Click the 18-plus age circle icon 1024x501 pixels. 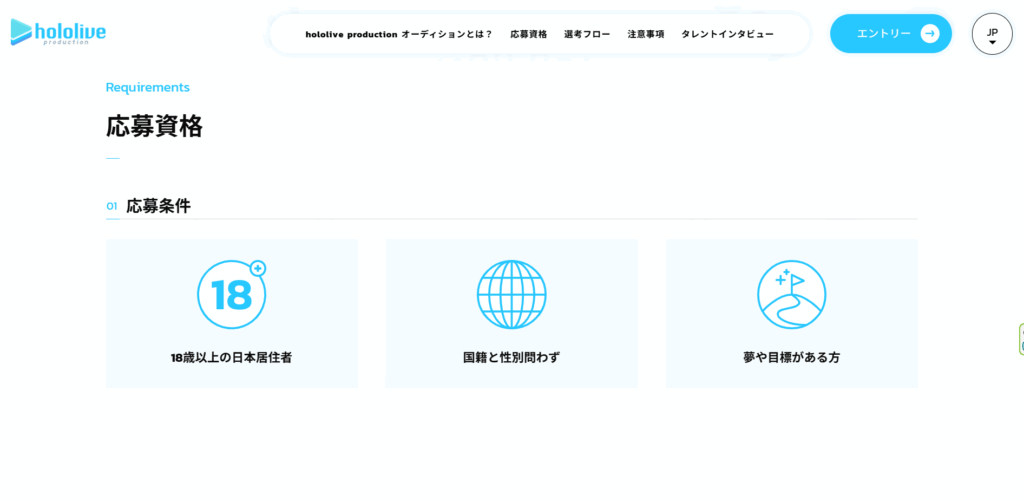pos(232,294)
